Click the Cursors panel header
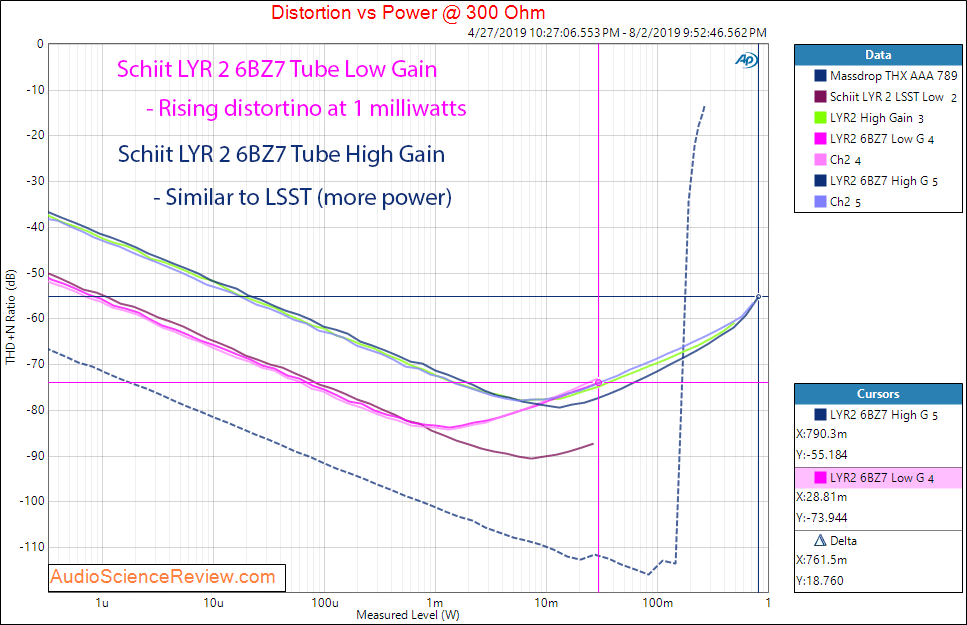 point(878,394)
